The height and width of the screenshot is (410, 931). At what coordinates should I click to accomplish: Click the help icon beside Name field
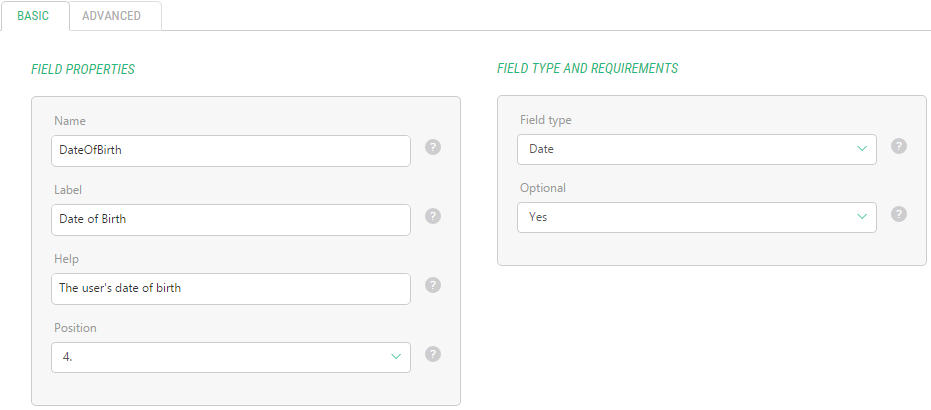[433, 147]
